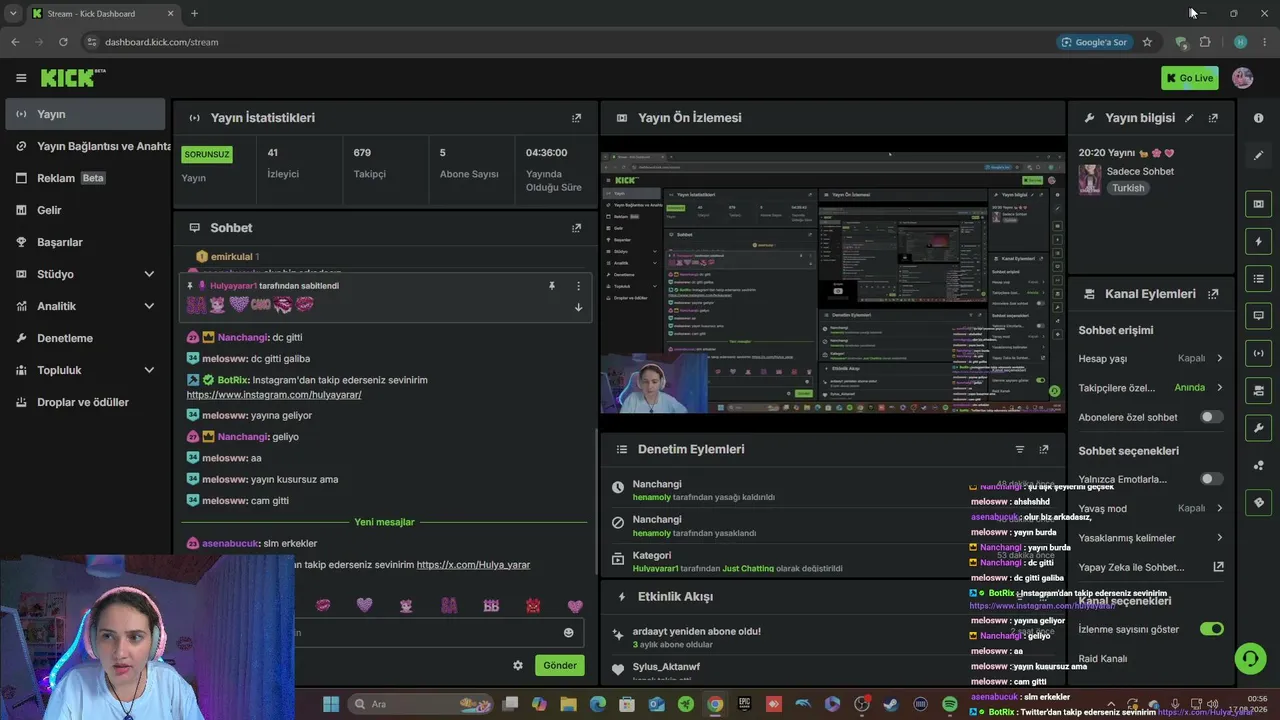Filter the Denetim Eylemleri list

point(1020,450)
